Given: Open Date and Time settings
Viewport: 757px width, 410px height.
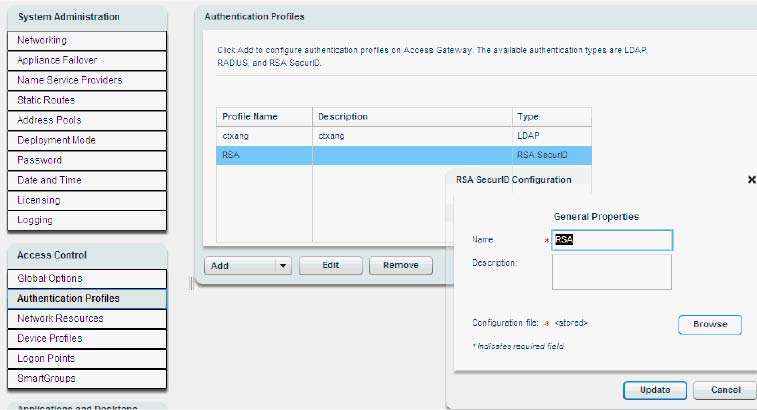Looking at the screenshot, I should click(x=87, y=180).
